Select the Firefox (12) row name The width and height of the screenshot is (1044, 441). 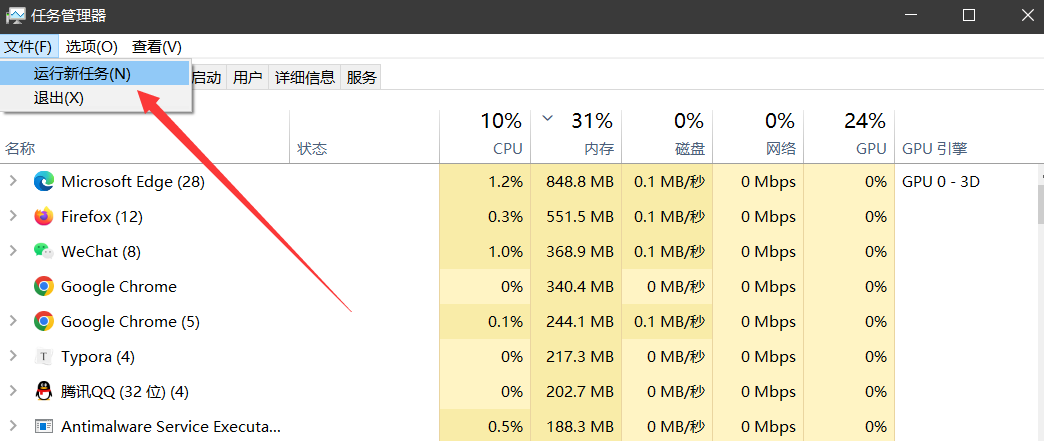coord(102,217)
